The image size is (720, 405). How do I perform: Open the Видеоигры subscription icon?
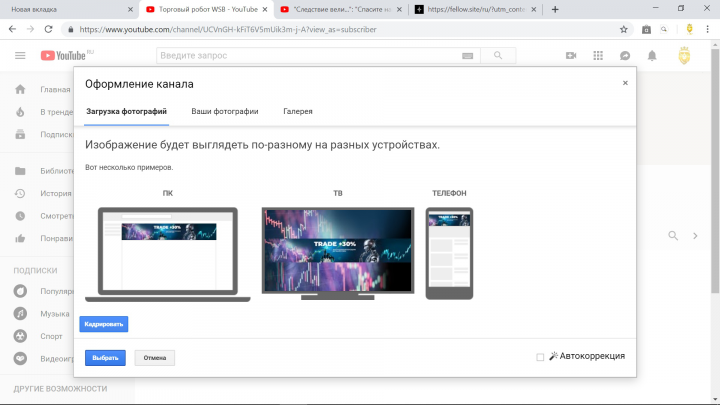[20, 359]
